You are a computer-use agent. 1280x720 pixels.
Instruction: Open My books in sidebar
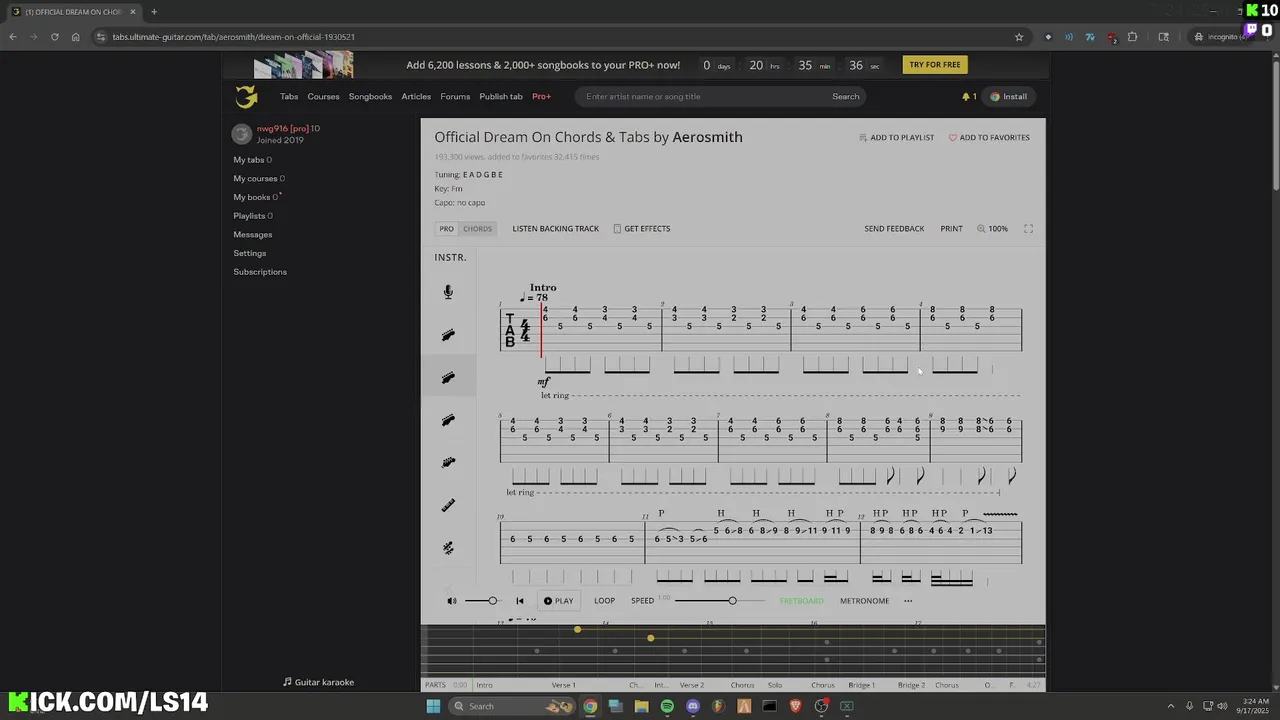coord(252,197)
